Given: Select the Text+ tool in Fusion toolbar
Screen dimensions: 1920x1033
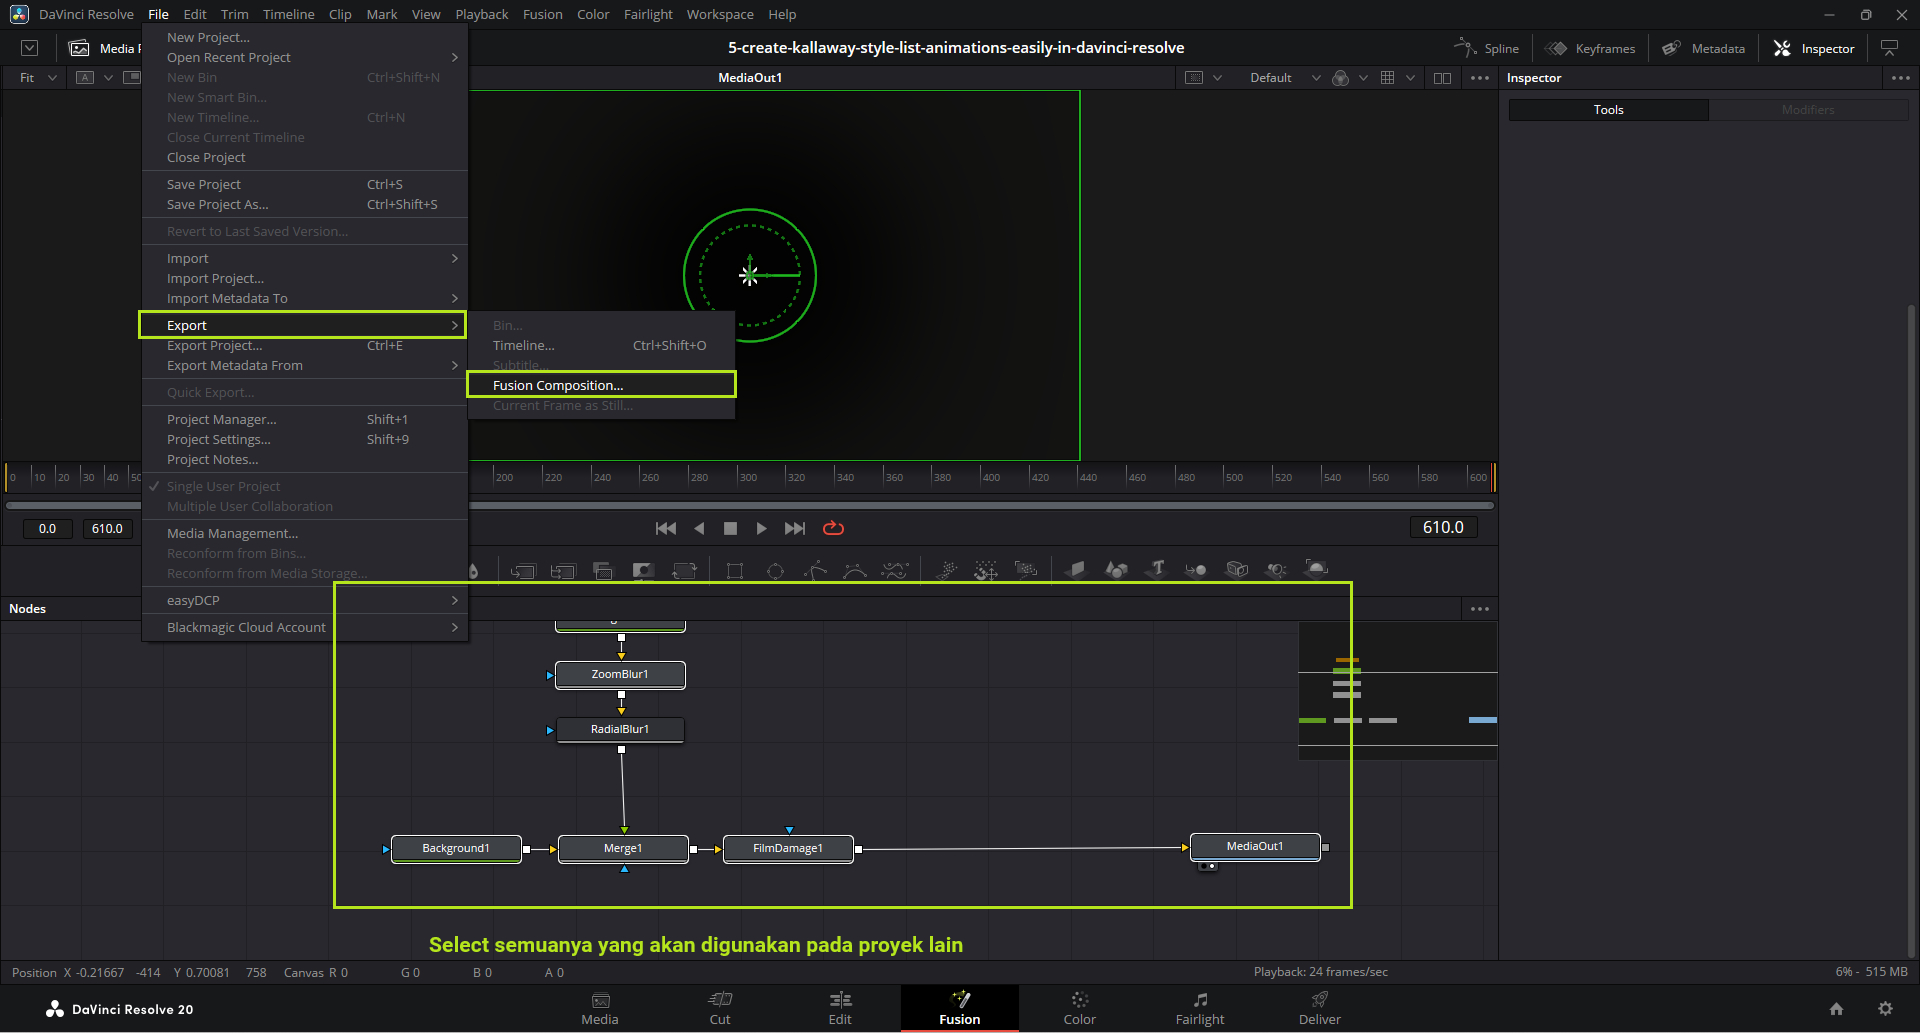Looking at the screenshot, I should coord(1157,569).
